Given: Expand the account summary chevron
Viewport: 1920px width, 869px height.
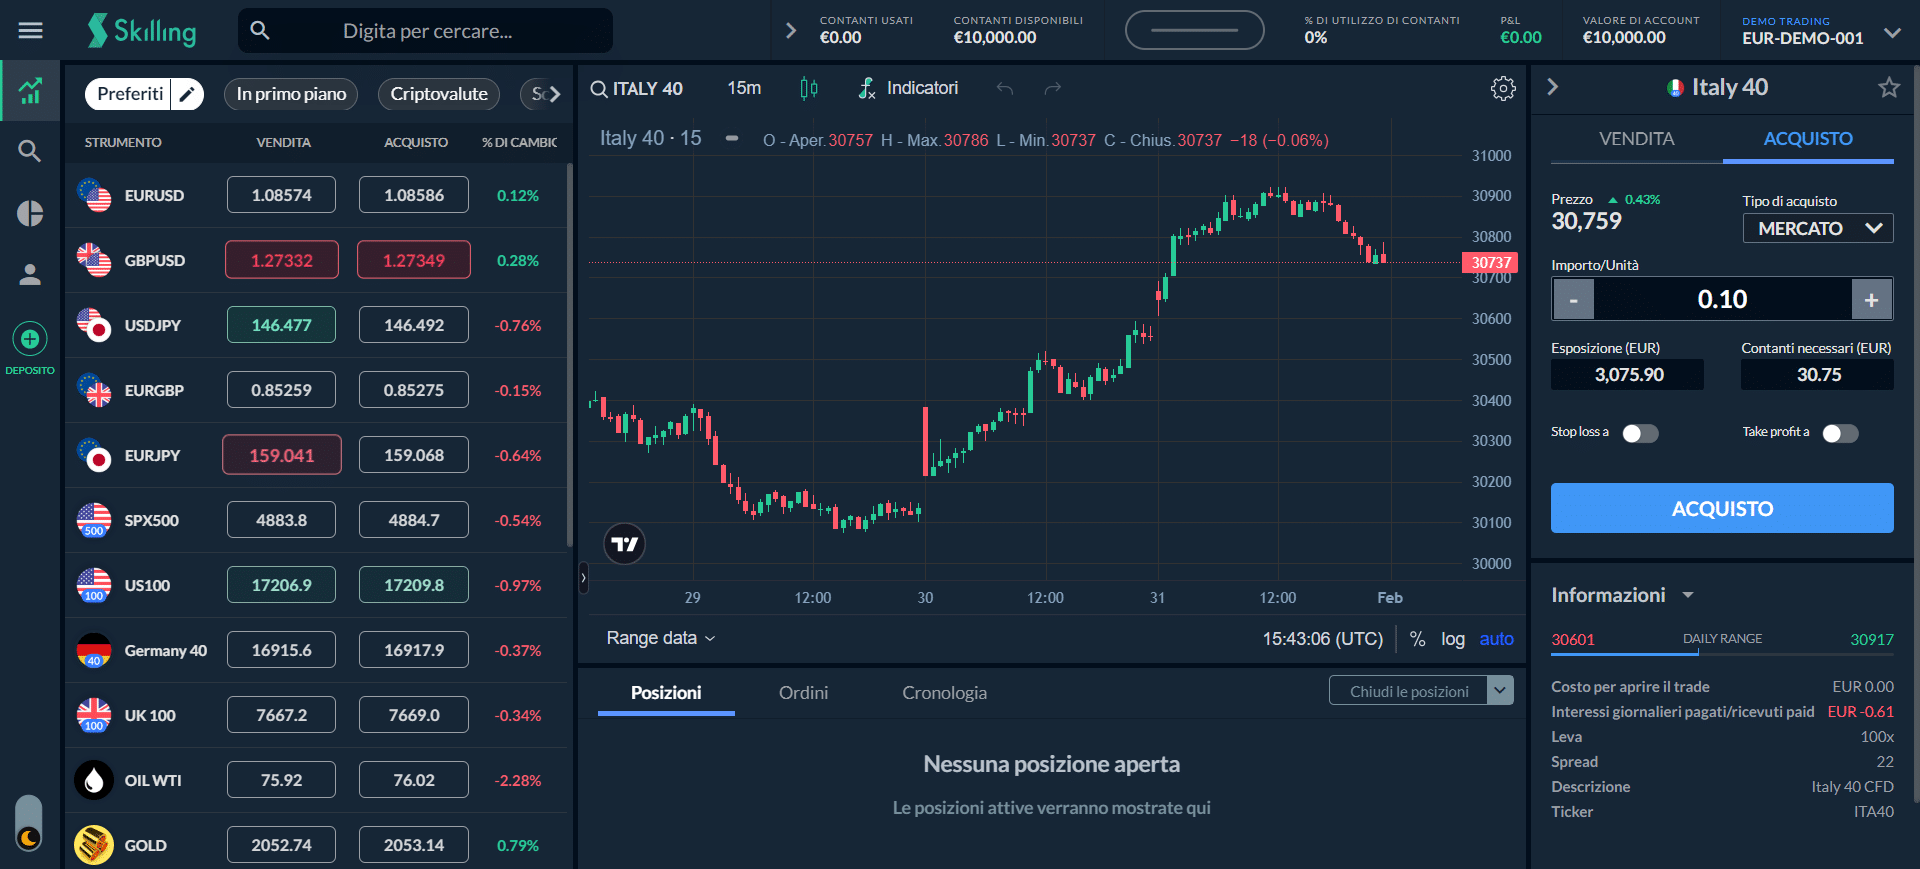Looking at the screenshot, I should [x=791, y=31].
